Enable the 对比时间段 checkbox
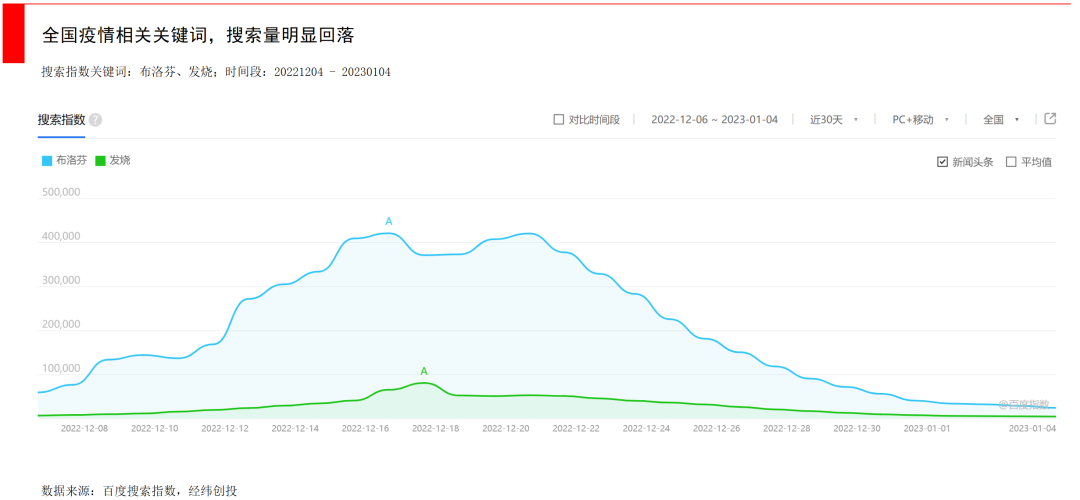This screenshot has height=500, width=1080. pos(559,120)
